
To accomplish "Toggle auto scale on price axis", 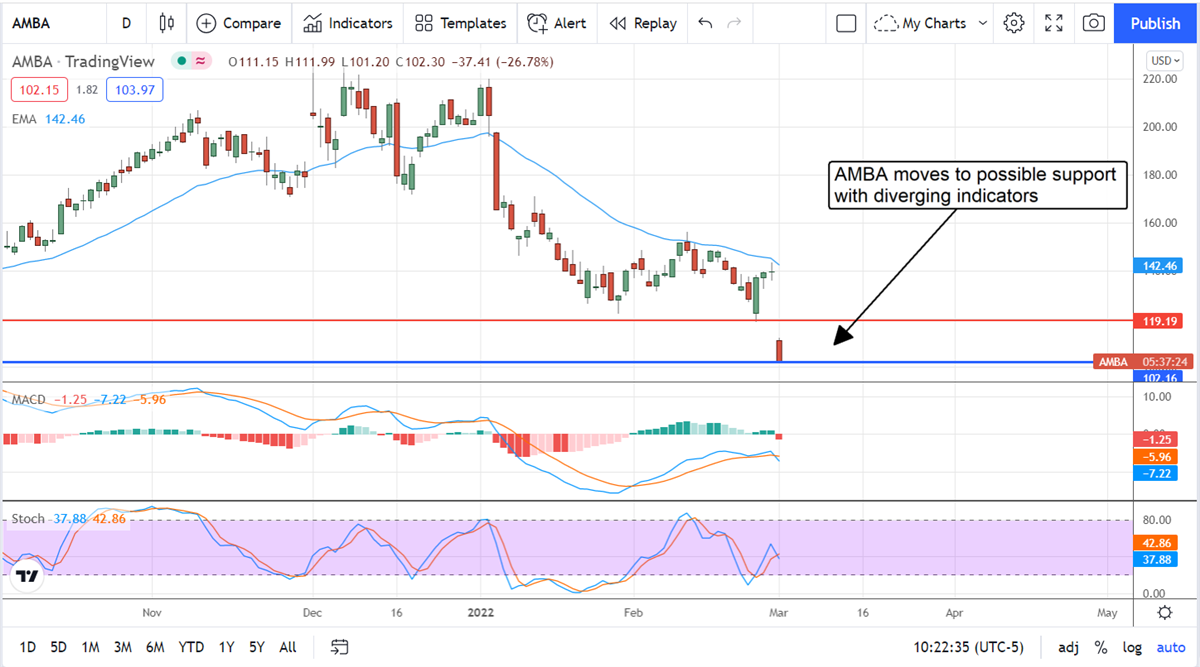I will 1170,647.
